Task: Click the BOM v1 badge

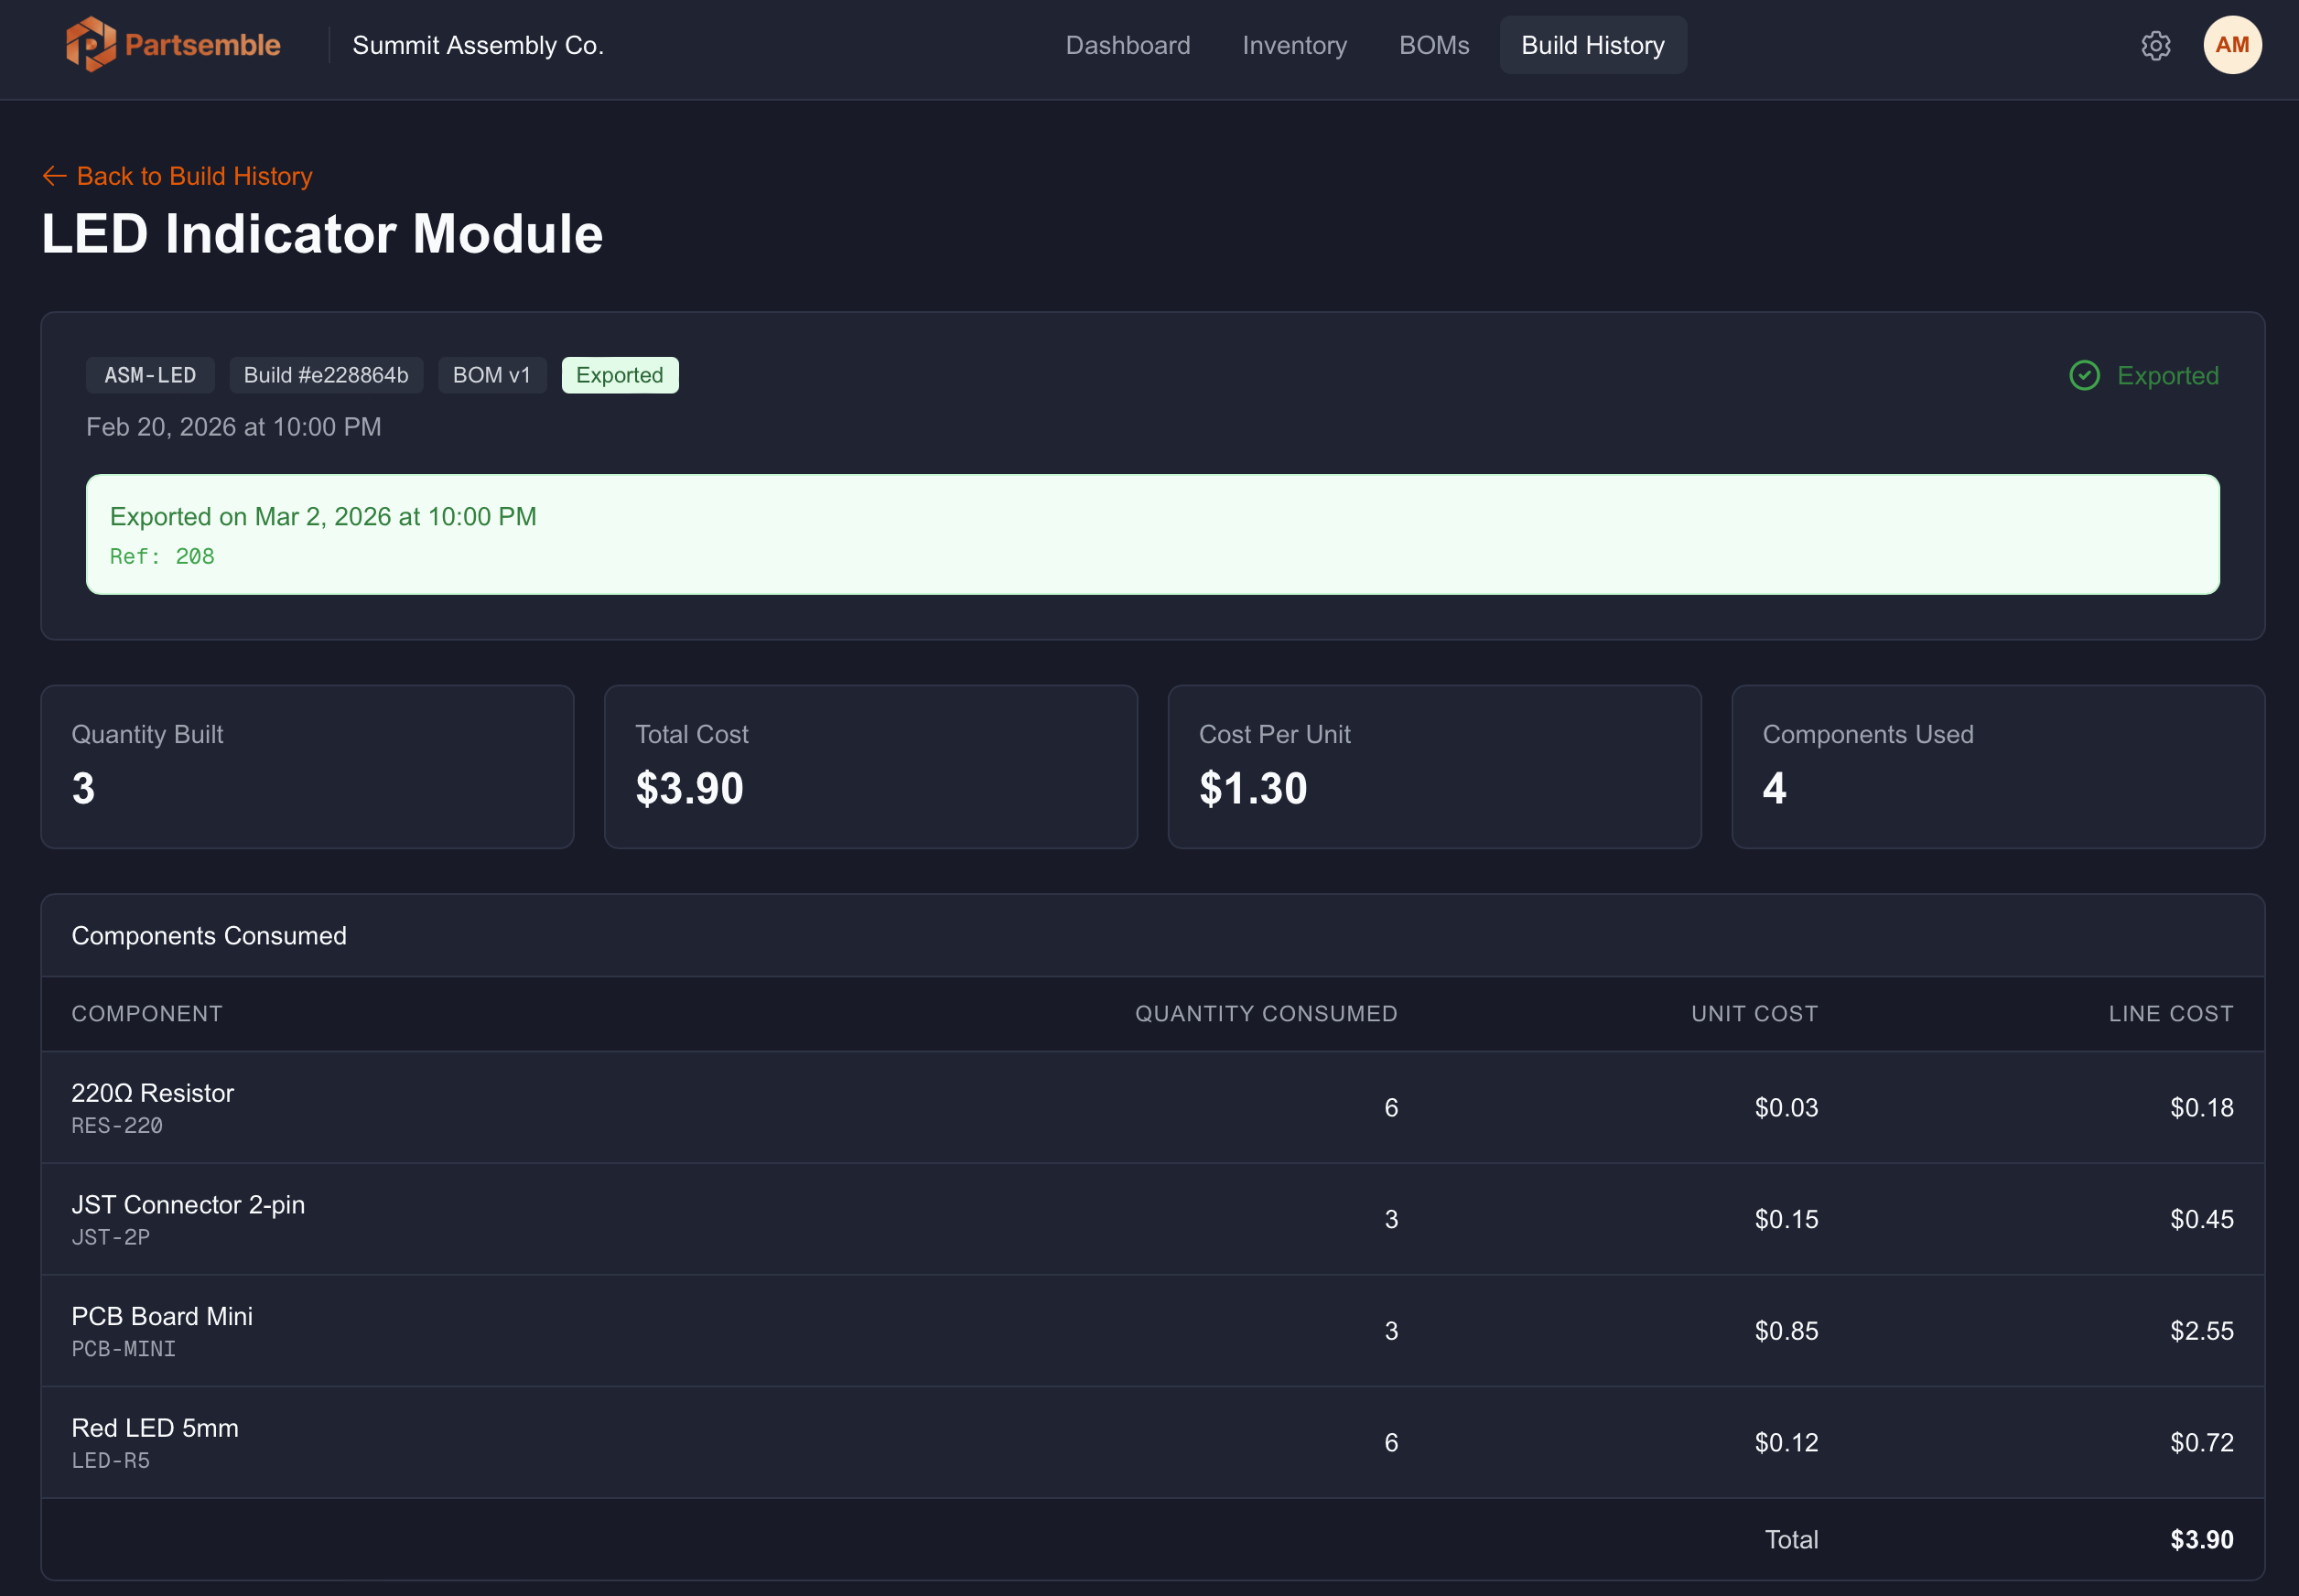Action: pos(492,375)
